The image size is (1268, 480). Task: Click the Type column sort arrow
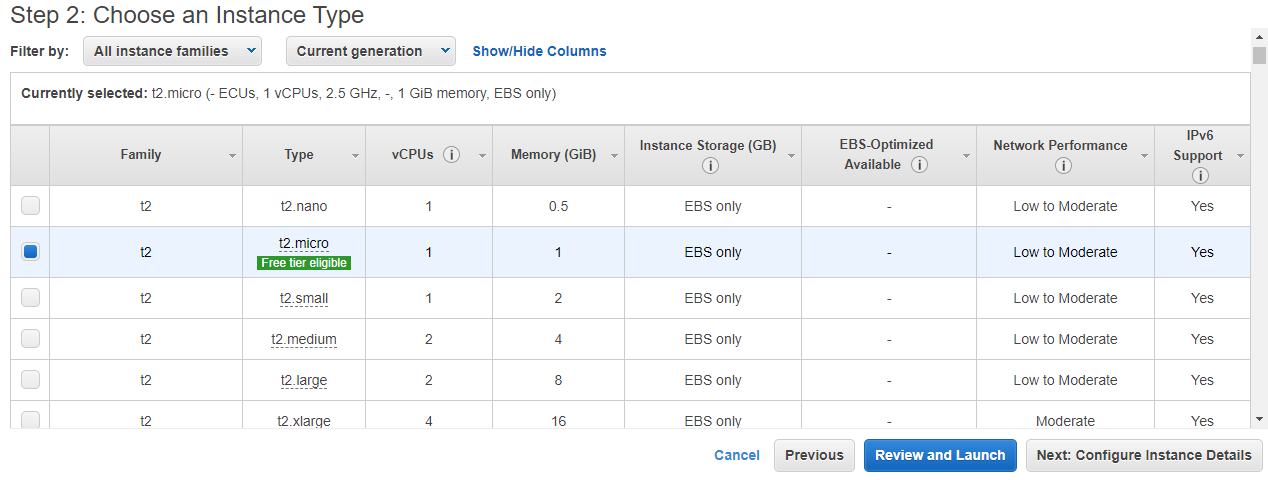coord(355,156)
